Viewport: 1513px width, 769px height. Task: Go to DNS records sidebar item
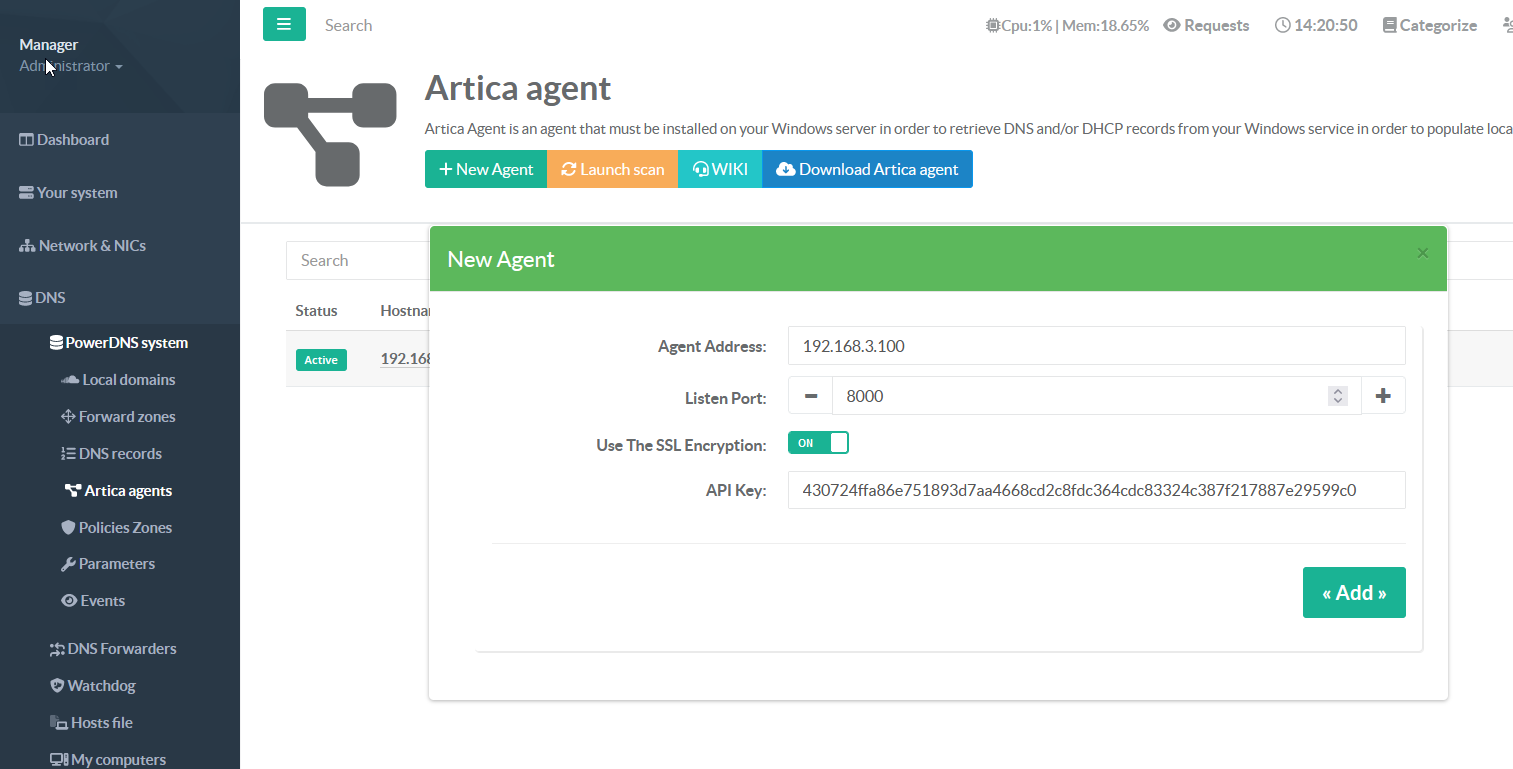pyautogui.click(x=120, y=454)
